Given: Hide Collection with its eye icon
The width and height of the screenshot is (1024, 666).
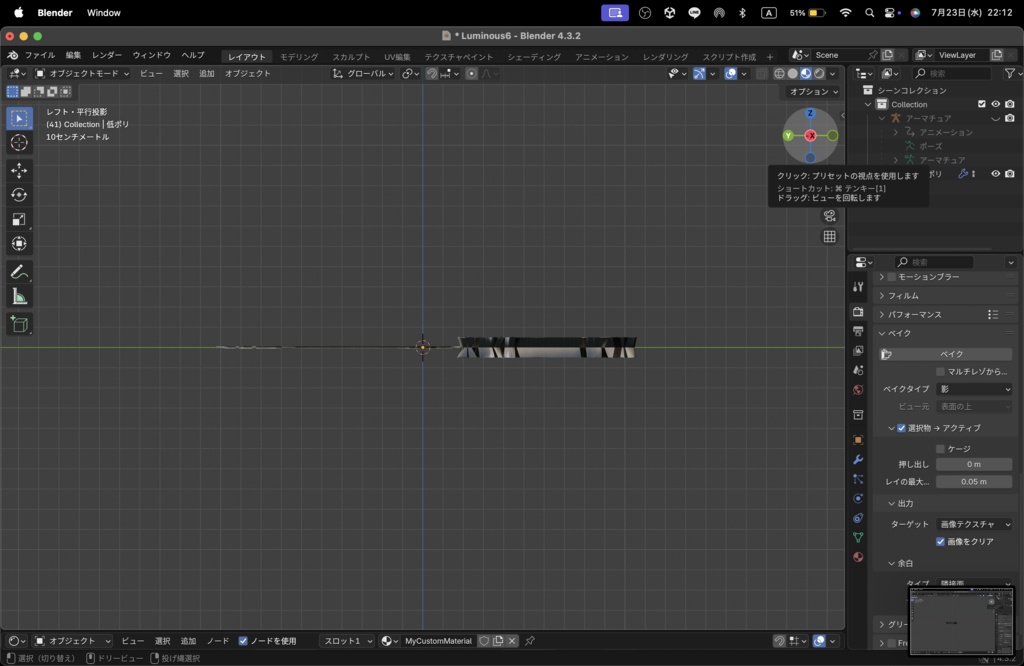Looking at the screenshot, I should click(x=995, y=104).
